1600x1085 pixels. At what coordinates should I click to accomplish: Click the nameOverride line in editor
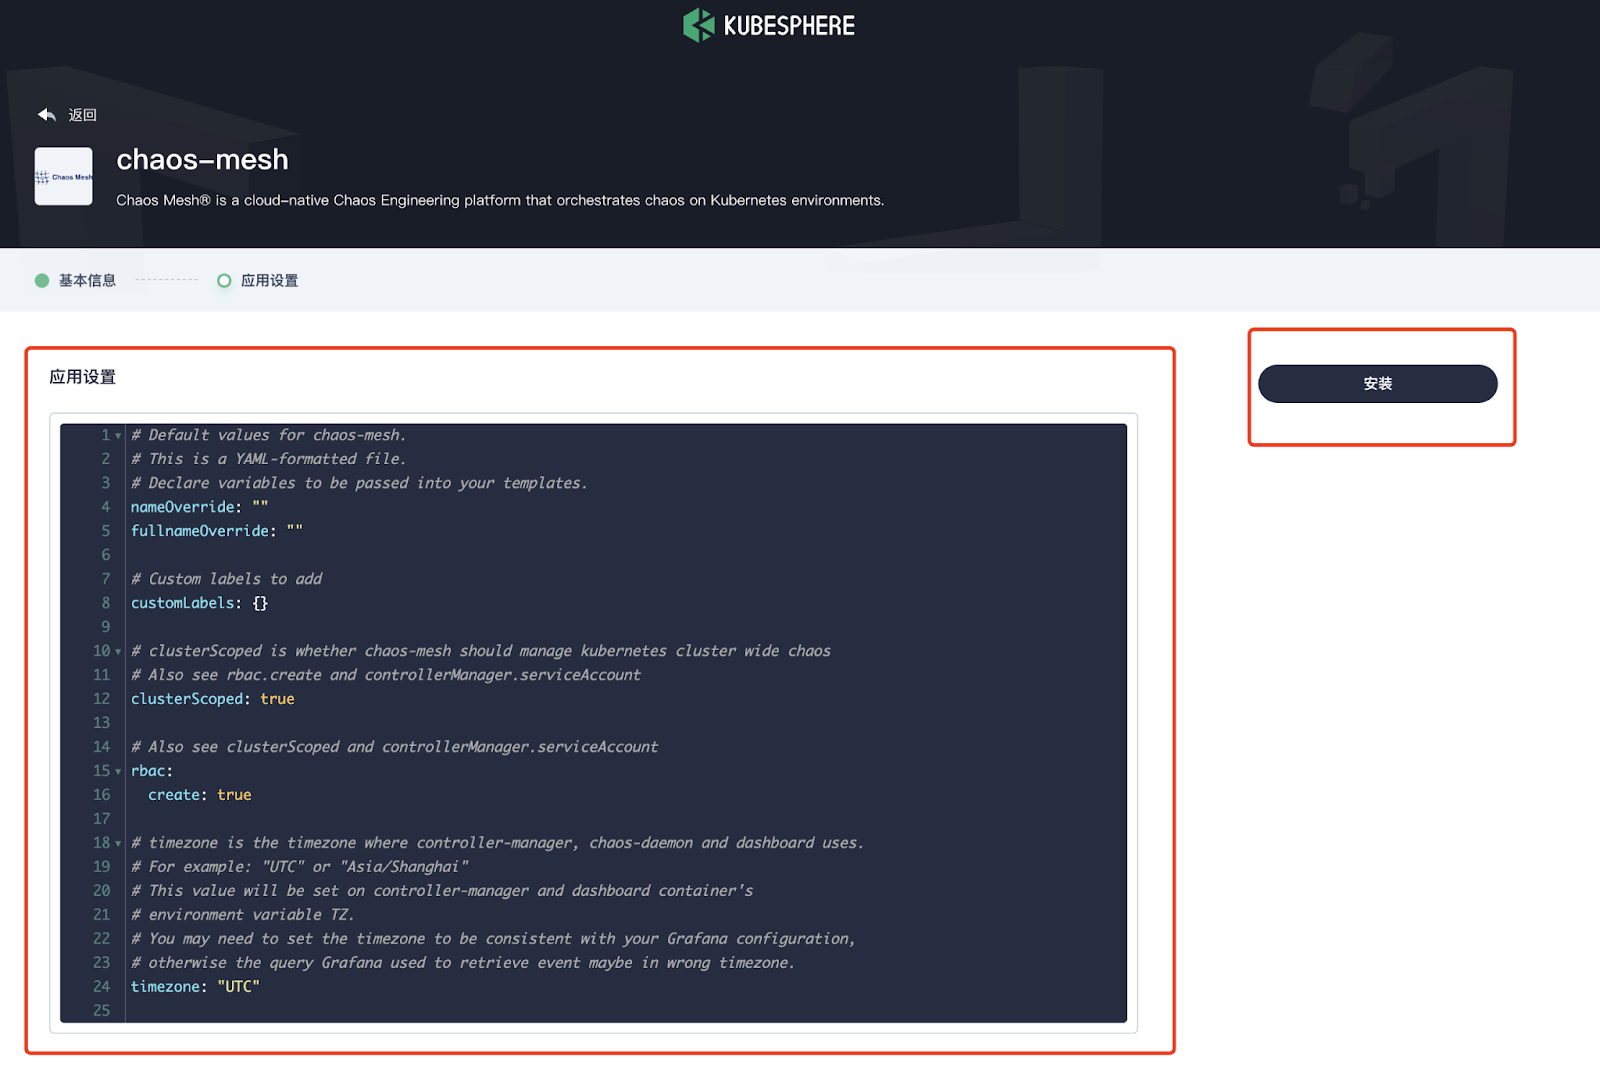tap(200, 507)
